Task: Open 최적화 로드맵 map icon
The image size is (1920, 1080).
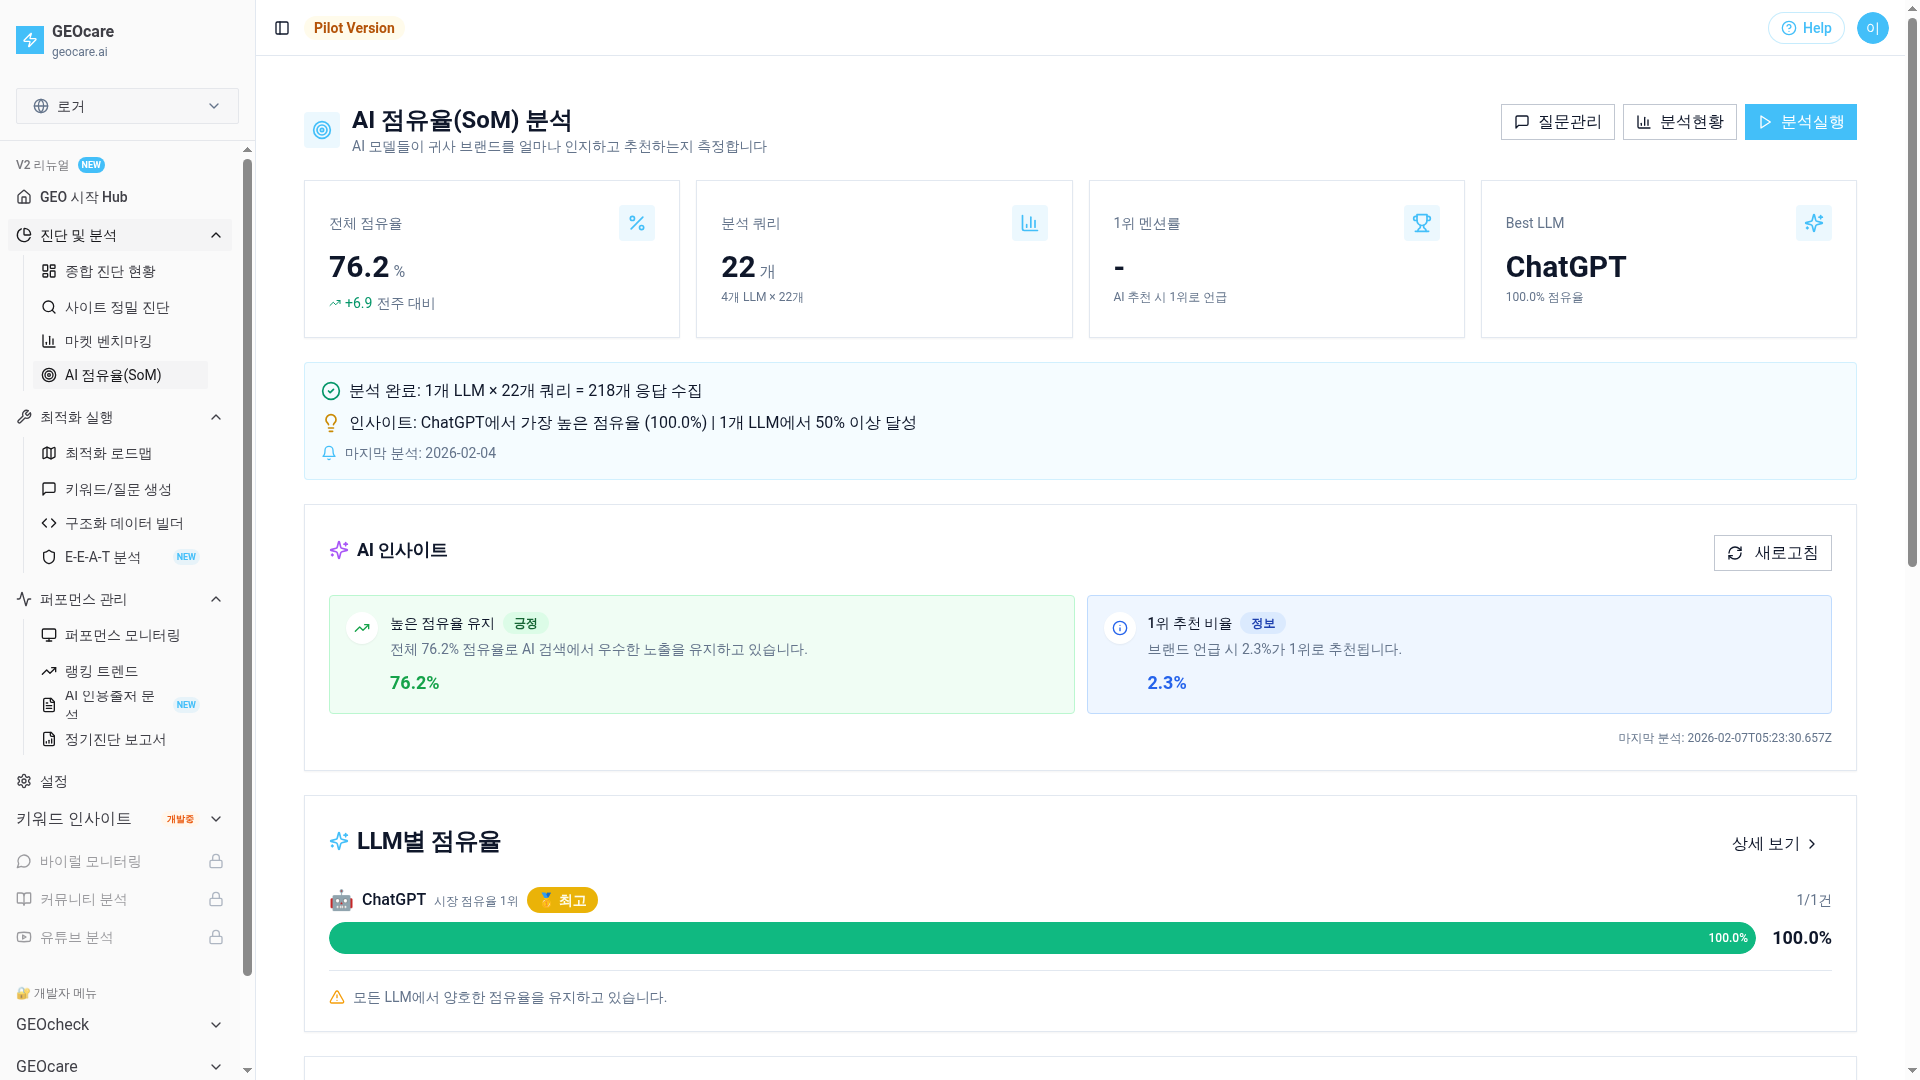Action: tap(48, 453)
